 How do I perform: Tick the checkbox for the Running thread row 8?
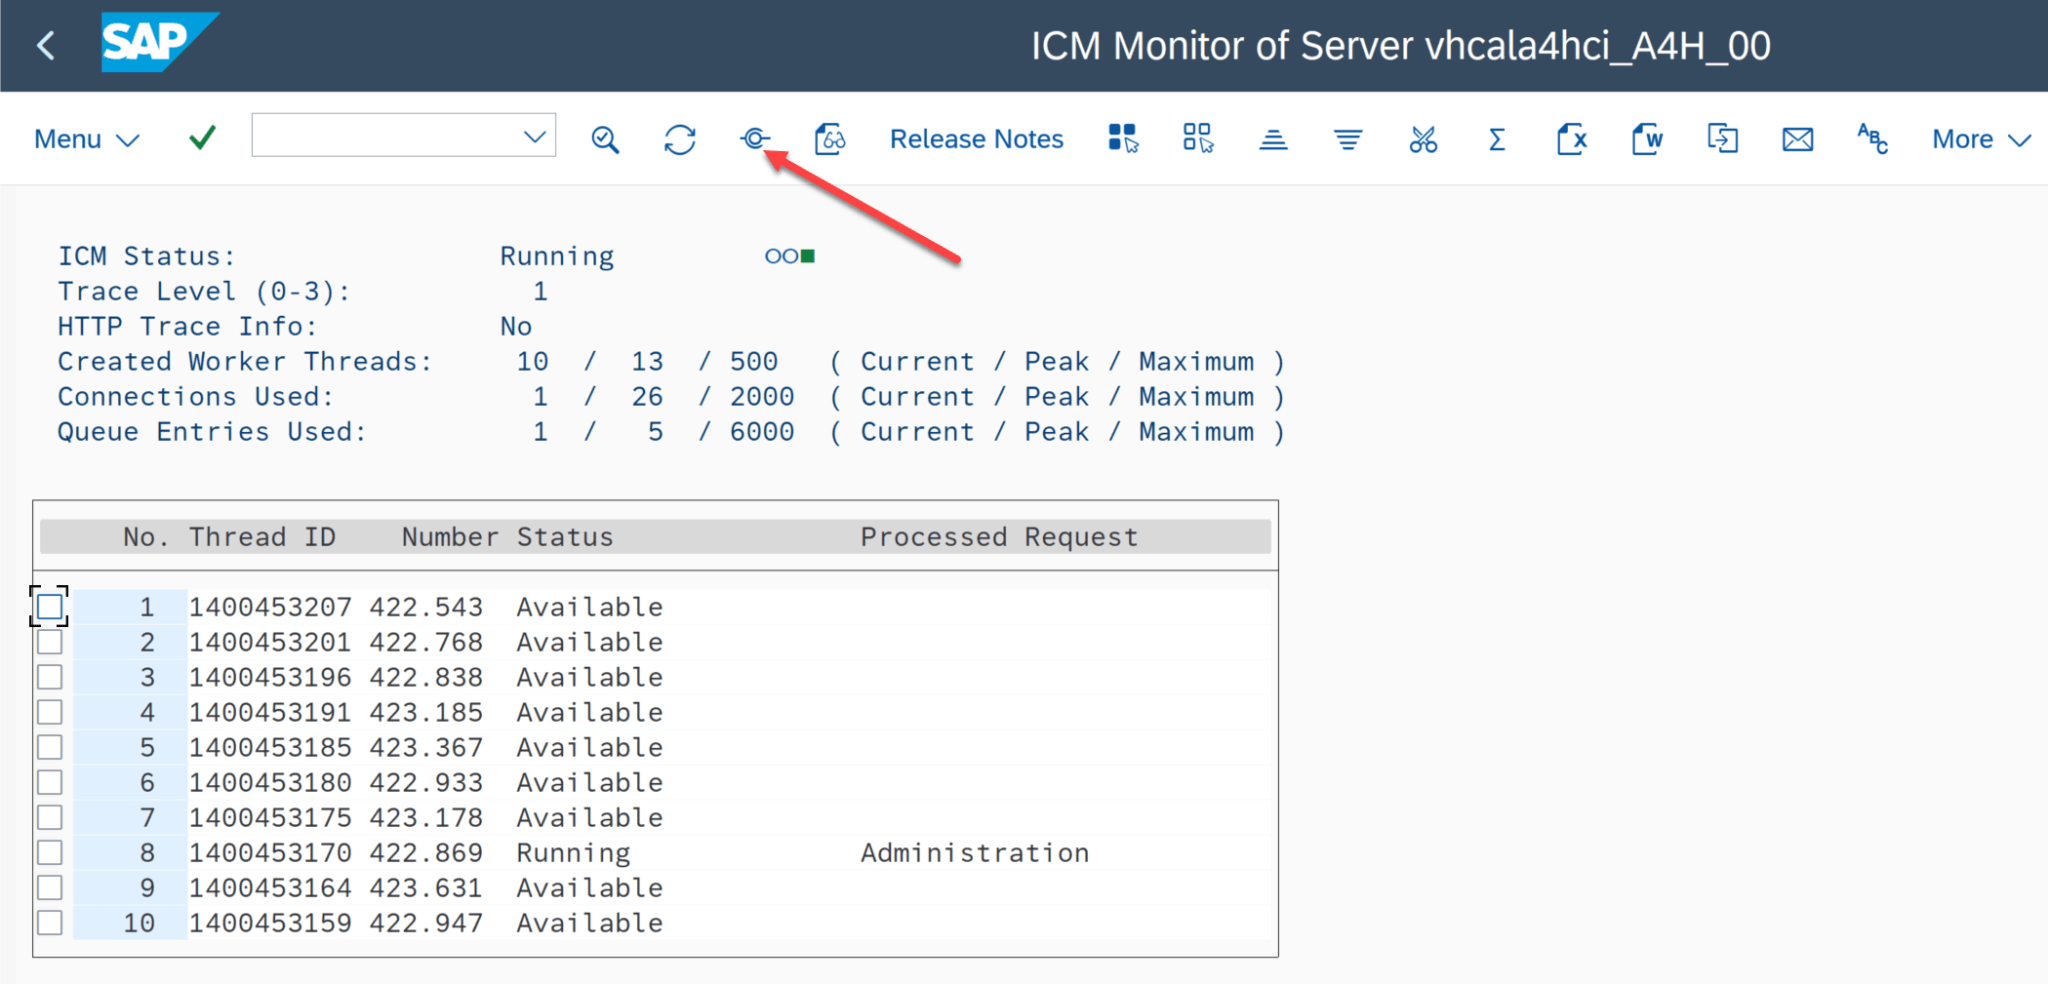pos(48,852)
